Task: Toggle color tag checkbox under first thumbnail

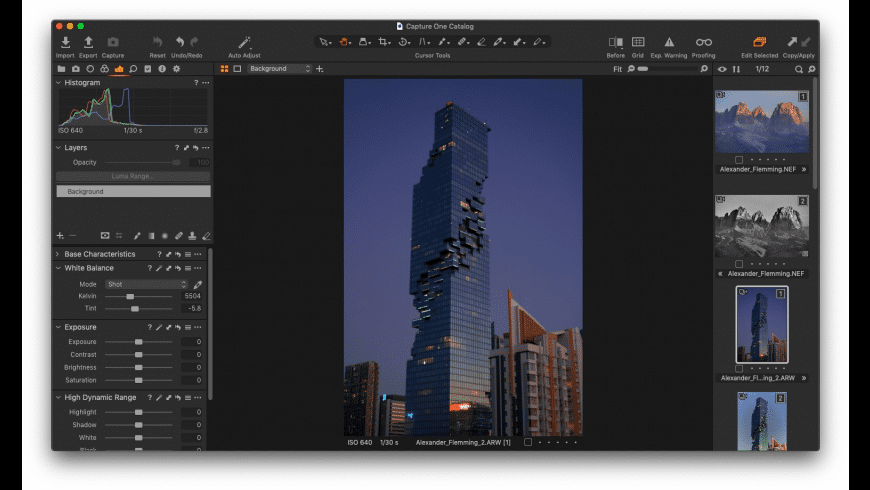Action: 739,160
